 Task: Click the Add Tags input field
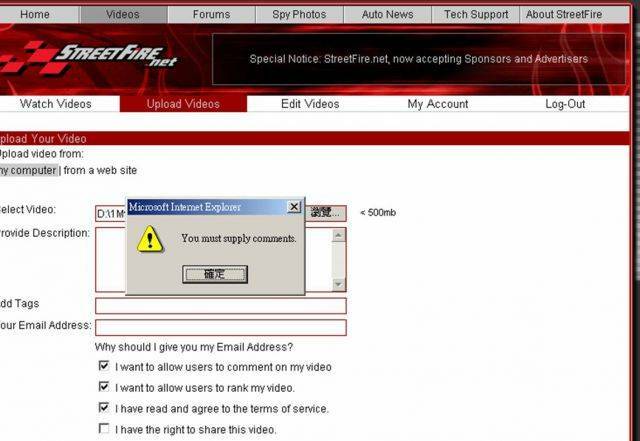pos(221,306)
